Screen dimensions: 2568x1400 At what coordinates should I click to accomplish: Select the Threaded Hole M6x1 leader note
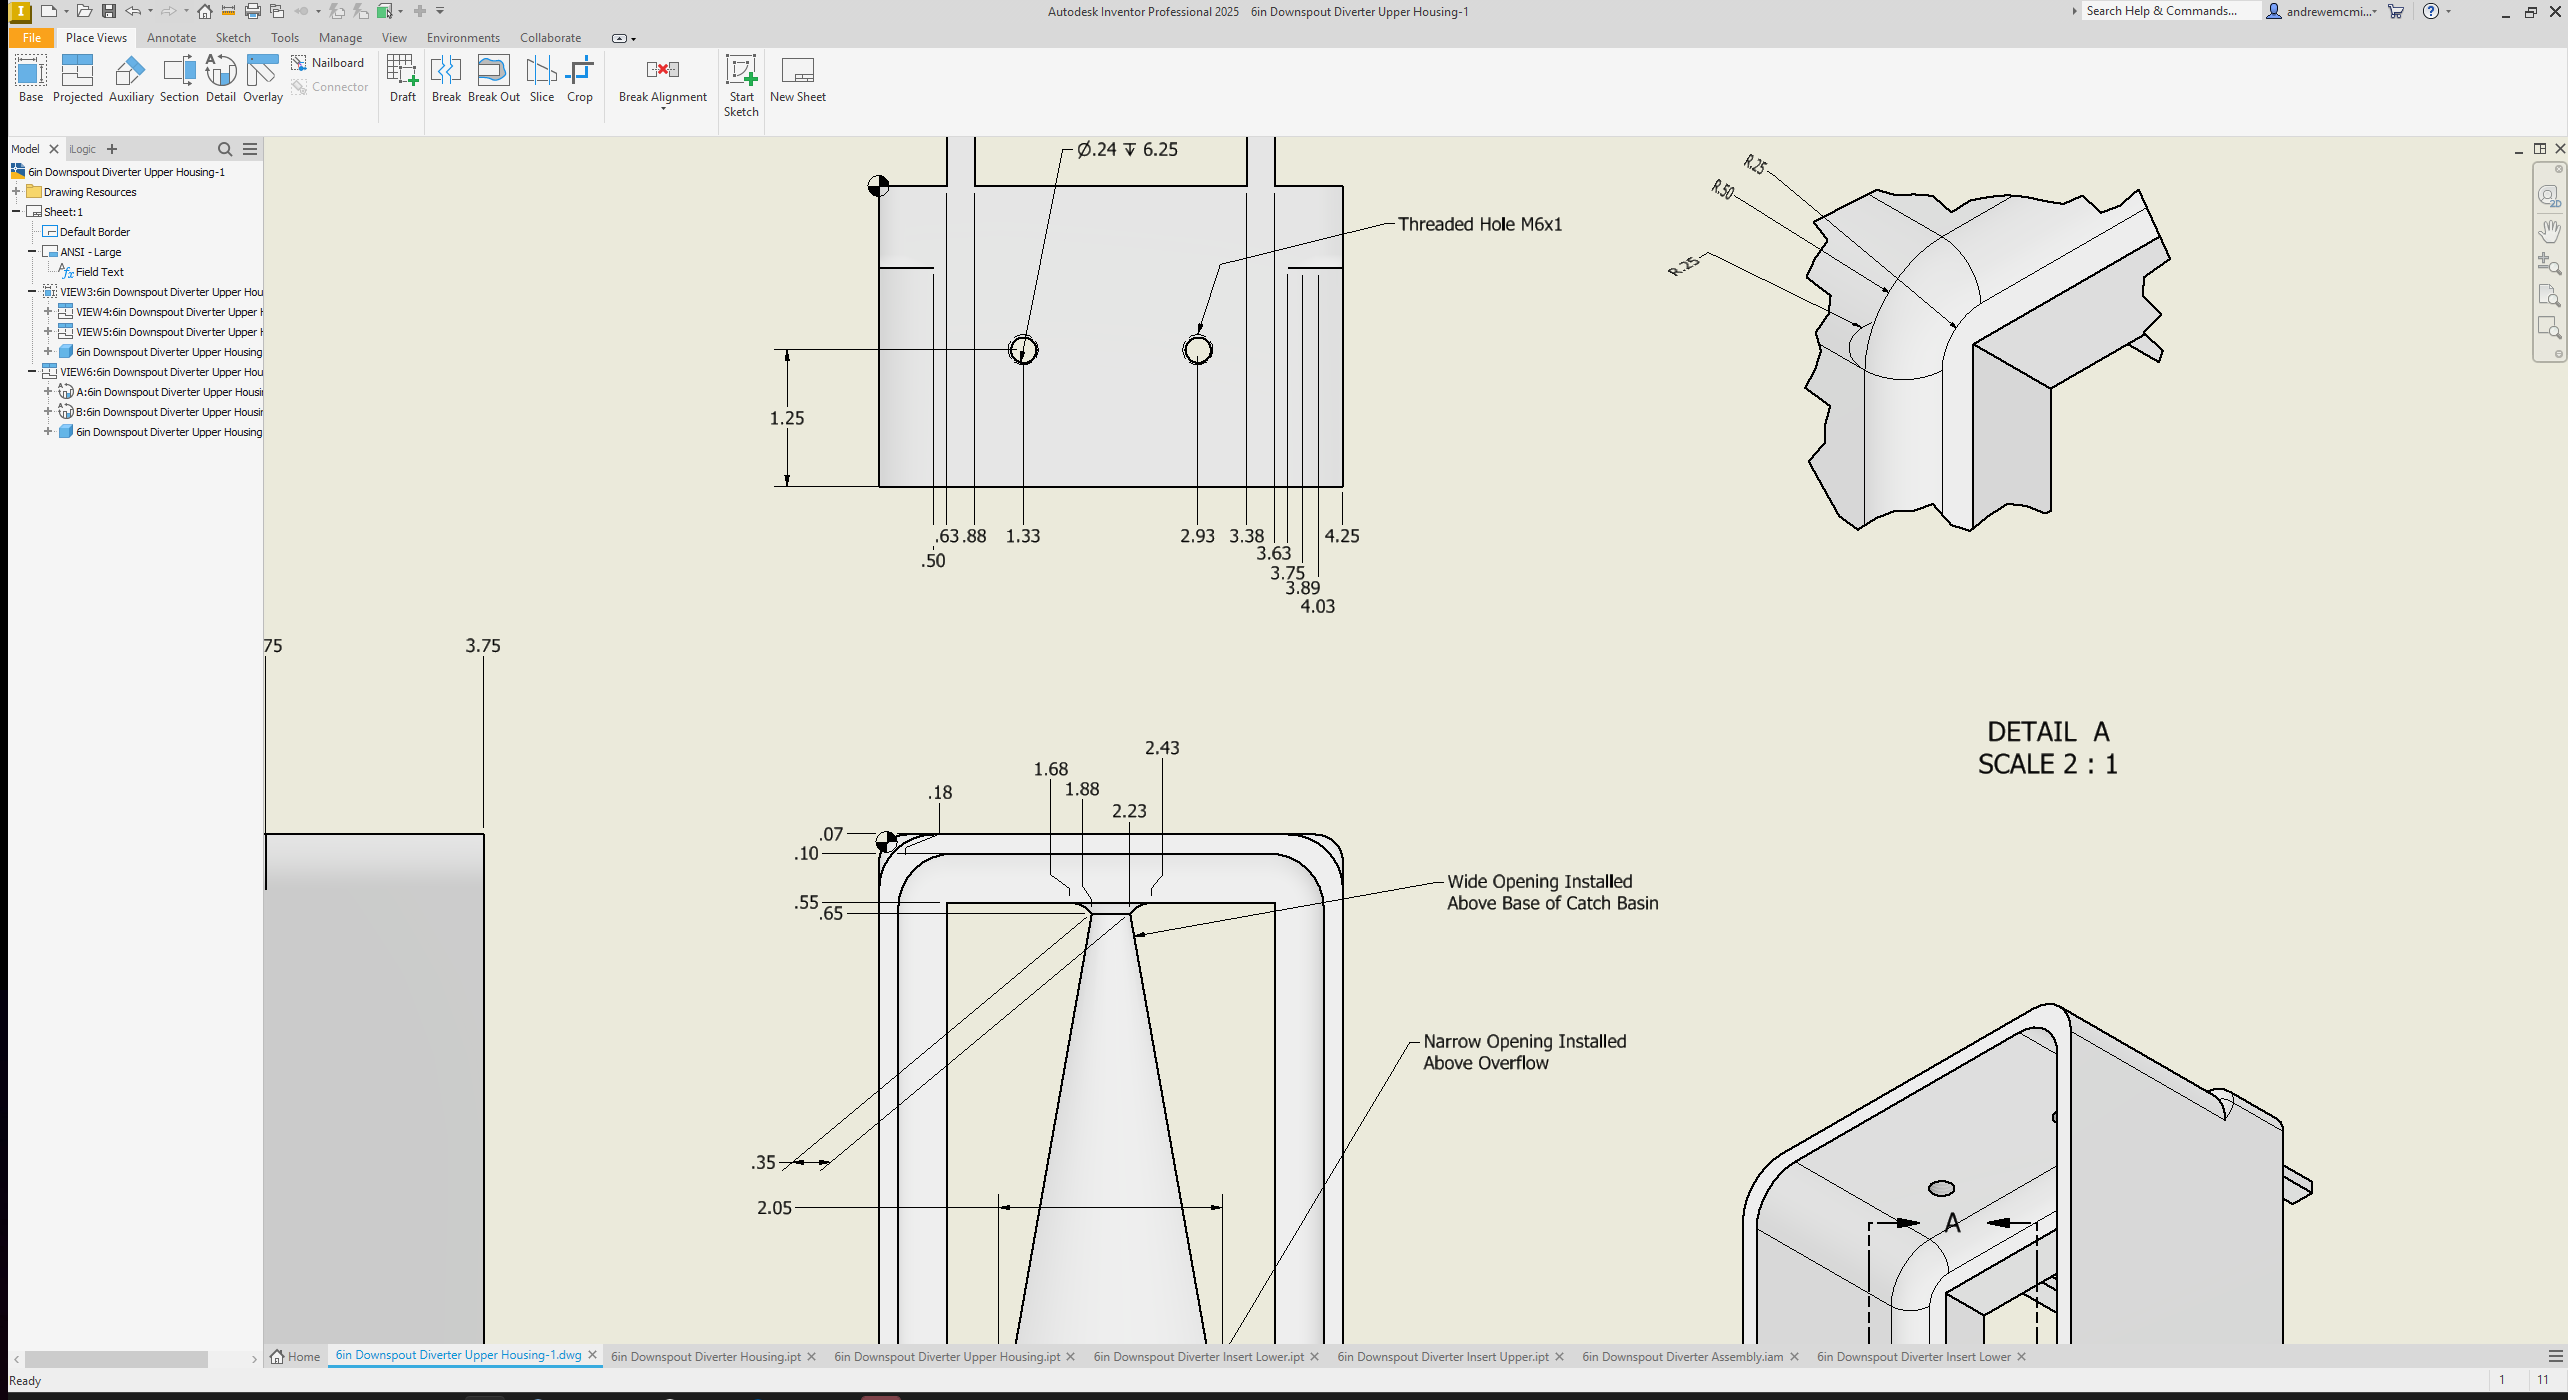pos(1479,224)
